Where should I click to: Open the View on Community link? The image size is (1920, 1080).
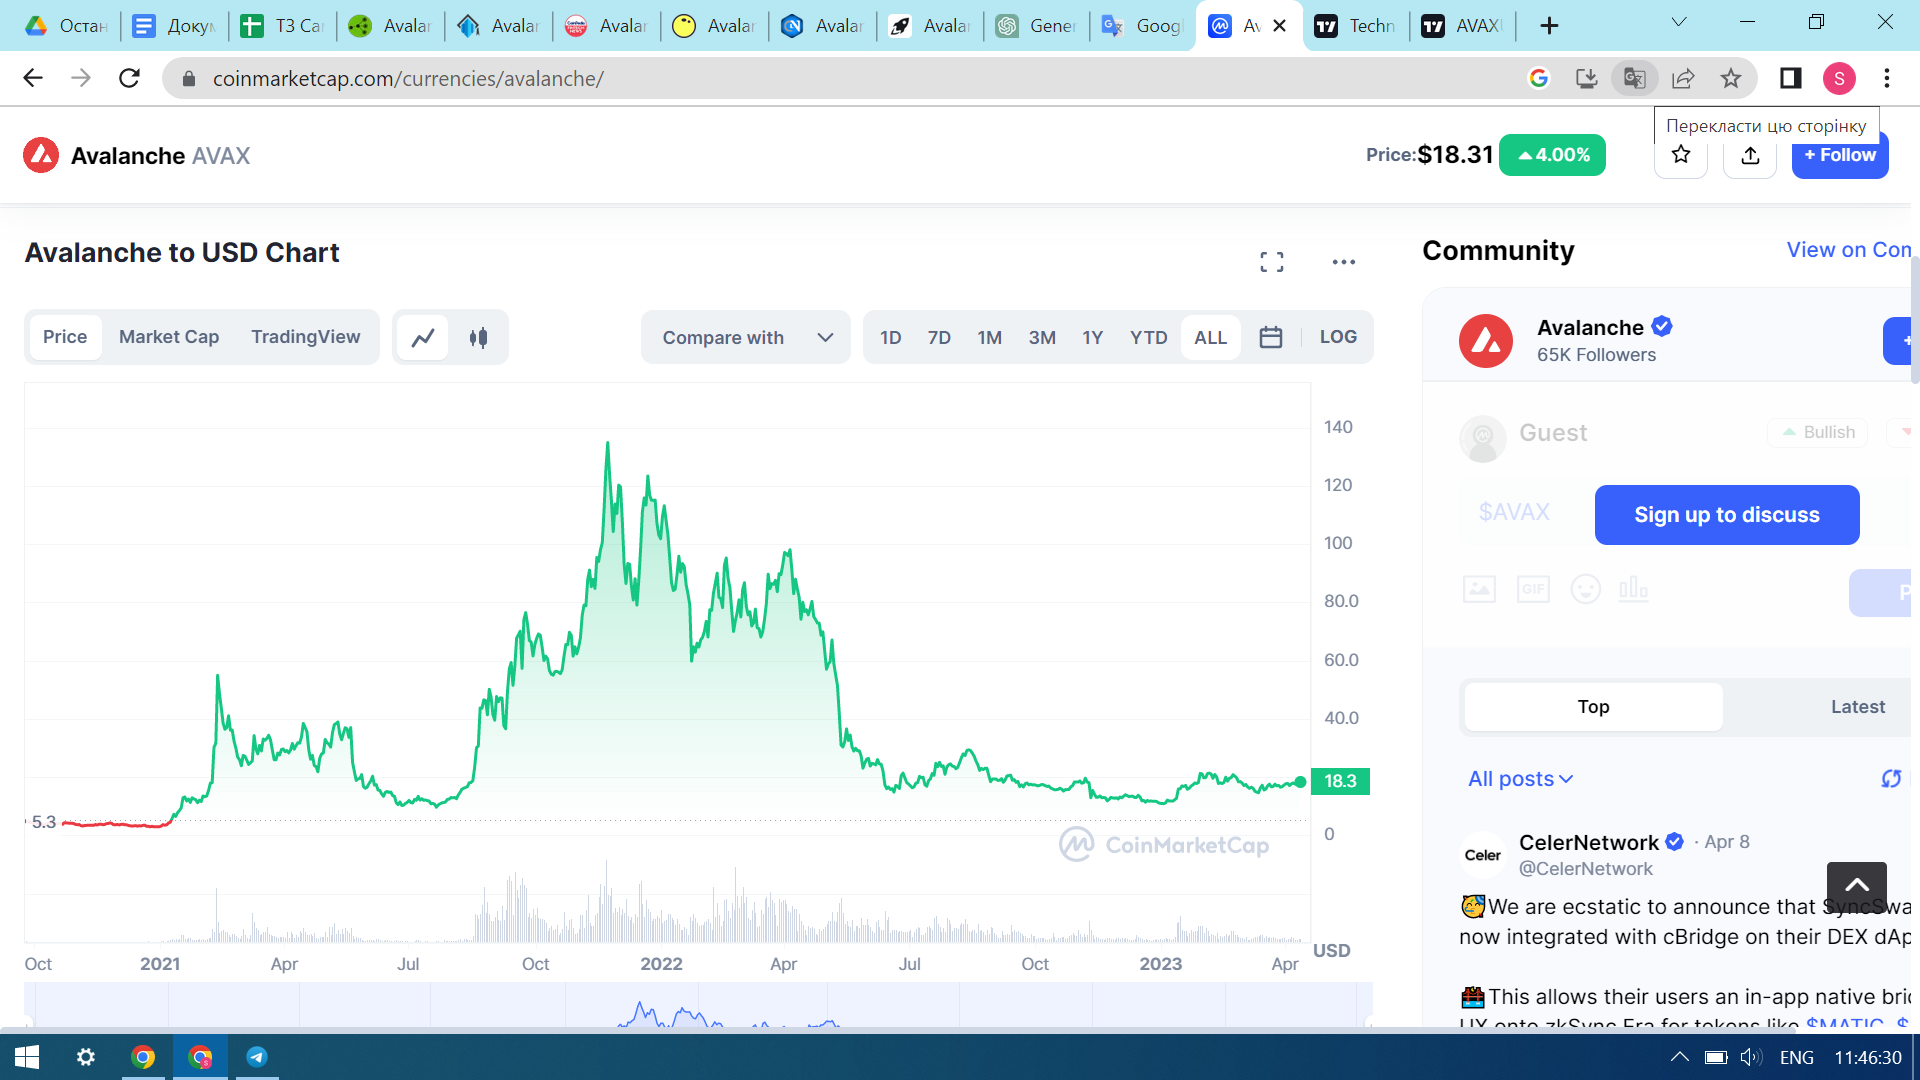point(1850,250)
